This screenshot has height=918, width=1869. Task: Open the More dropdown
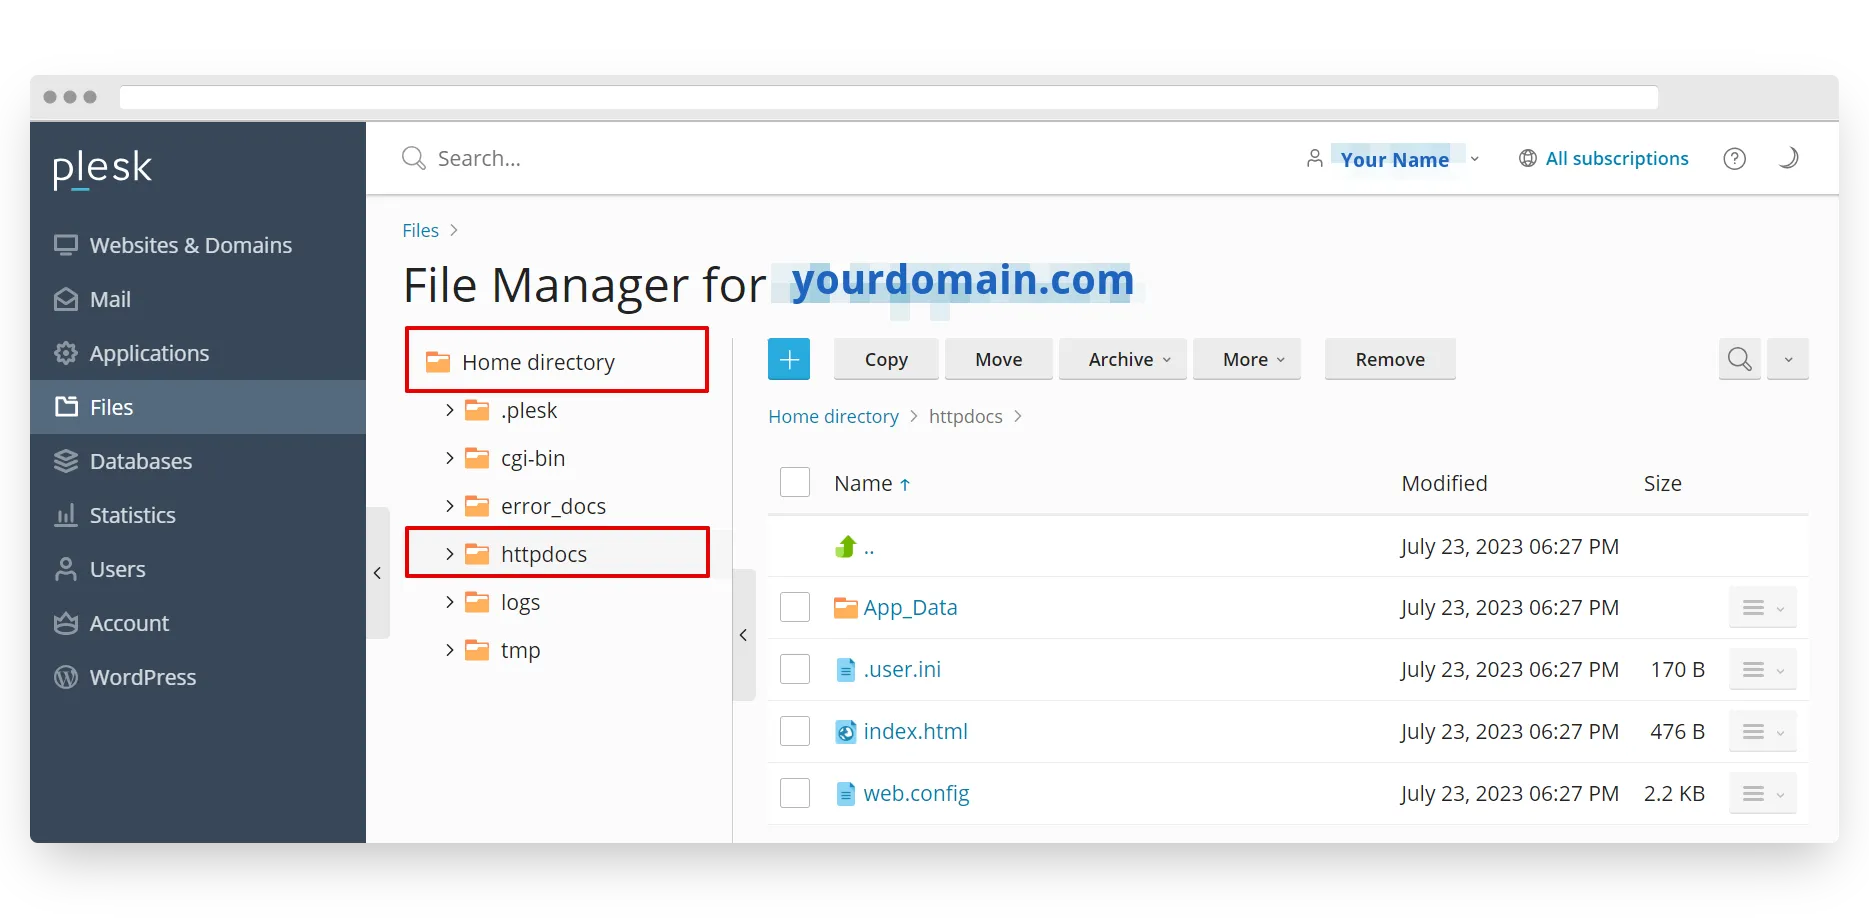(1247, 359)
